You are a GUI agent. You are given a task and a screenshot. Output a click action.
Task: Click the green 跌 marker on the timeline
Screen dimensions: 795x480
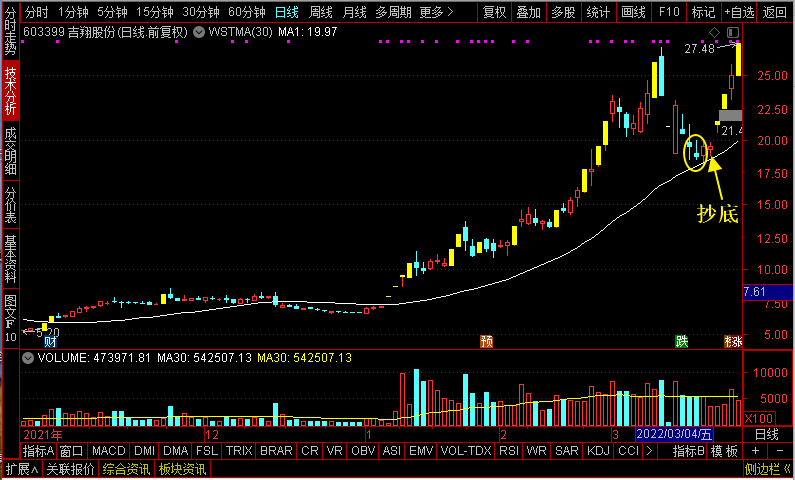point(681,341)
